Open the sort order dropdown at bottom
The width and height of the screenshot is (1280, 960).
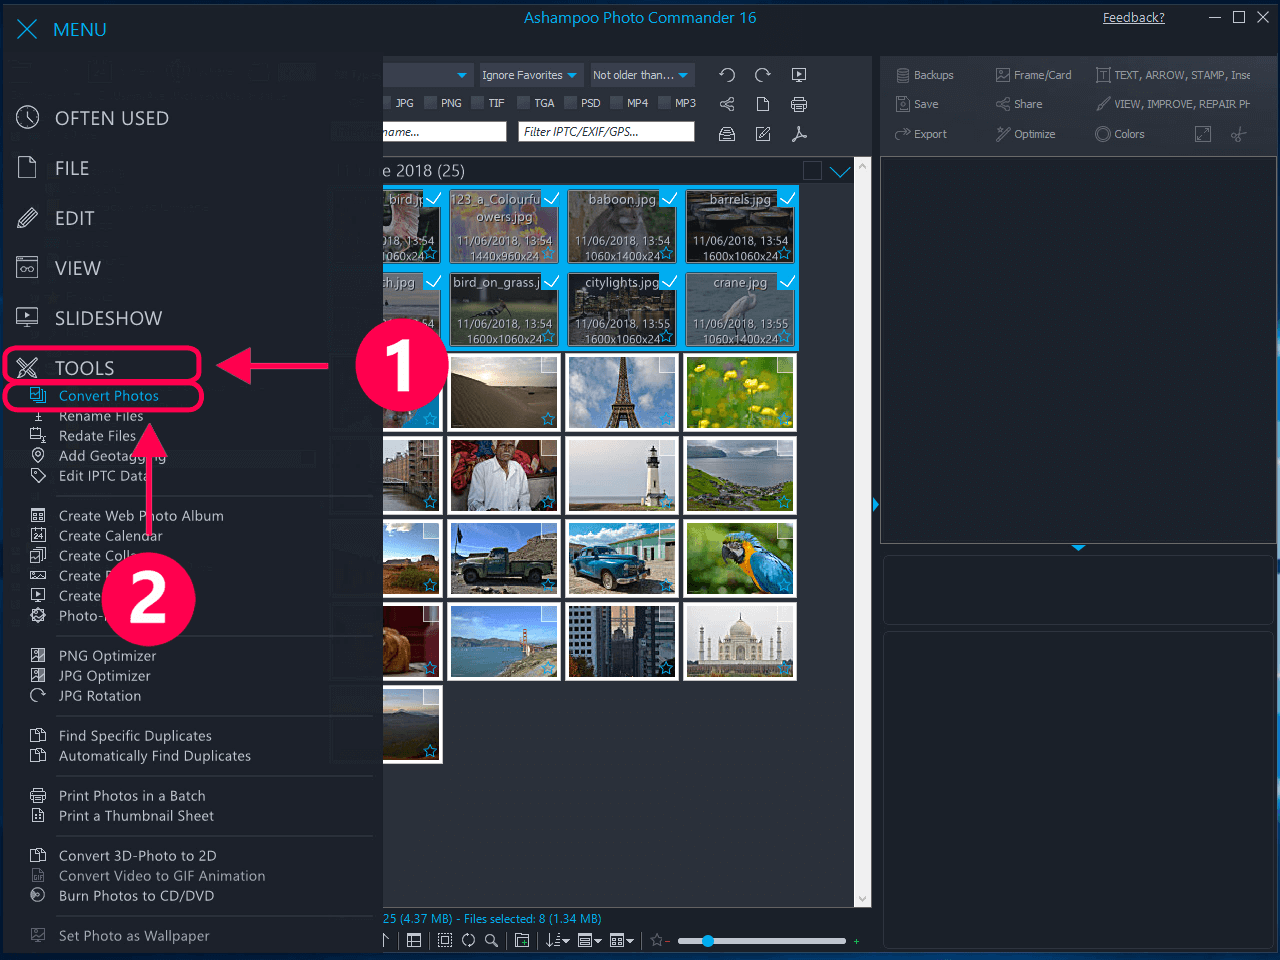558,940
